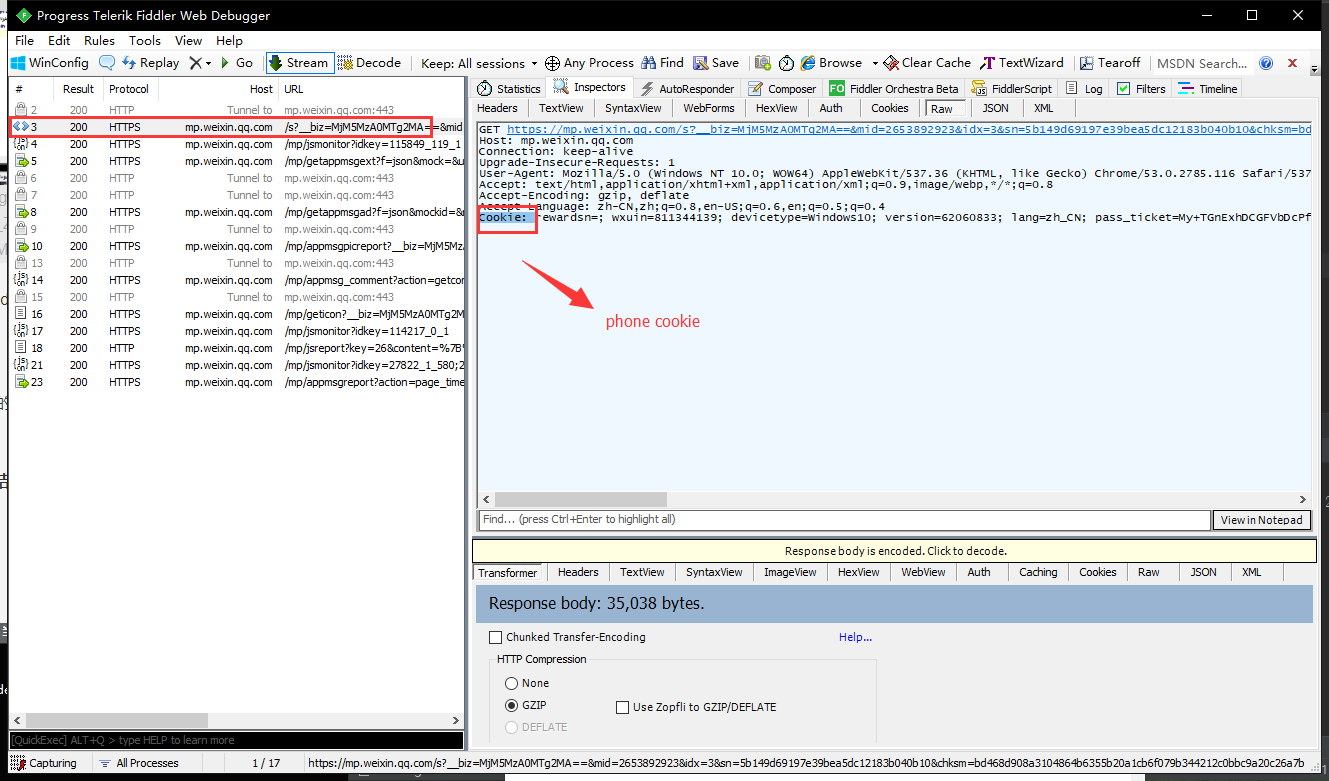Open Find sessions binoculars
The height and width of the screenshot is (781, 1329).
click(x=663, y=63)
